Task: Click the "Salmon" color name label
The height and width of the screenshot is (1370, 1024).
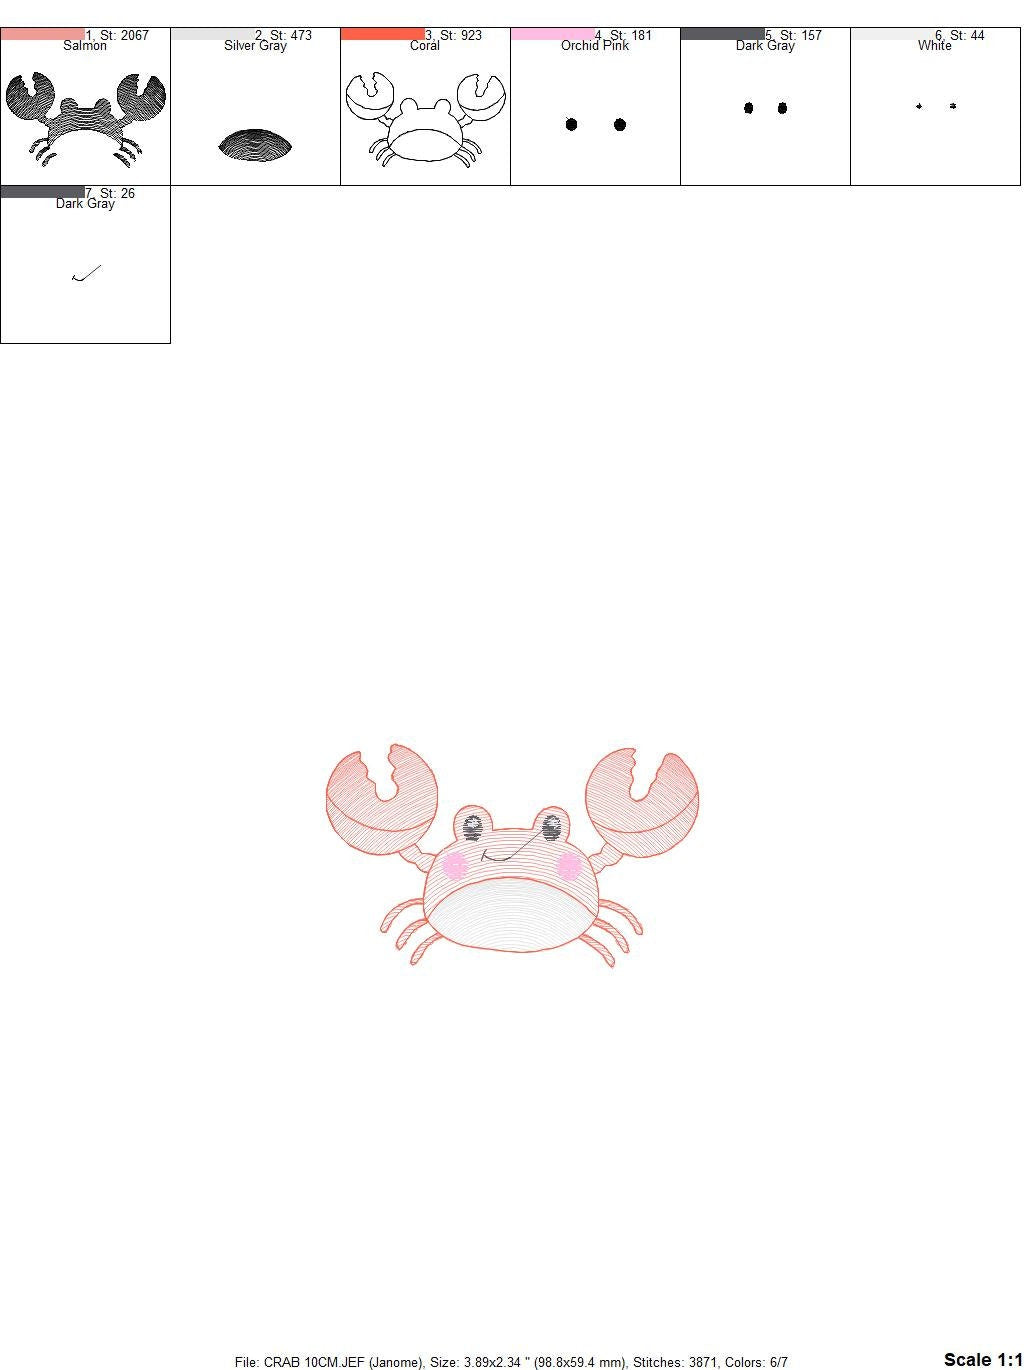Action: click(x=85, y=45)
